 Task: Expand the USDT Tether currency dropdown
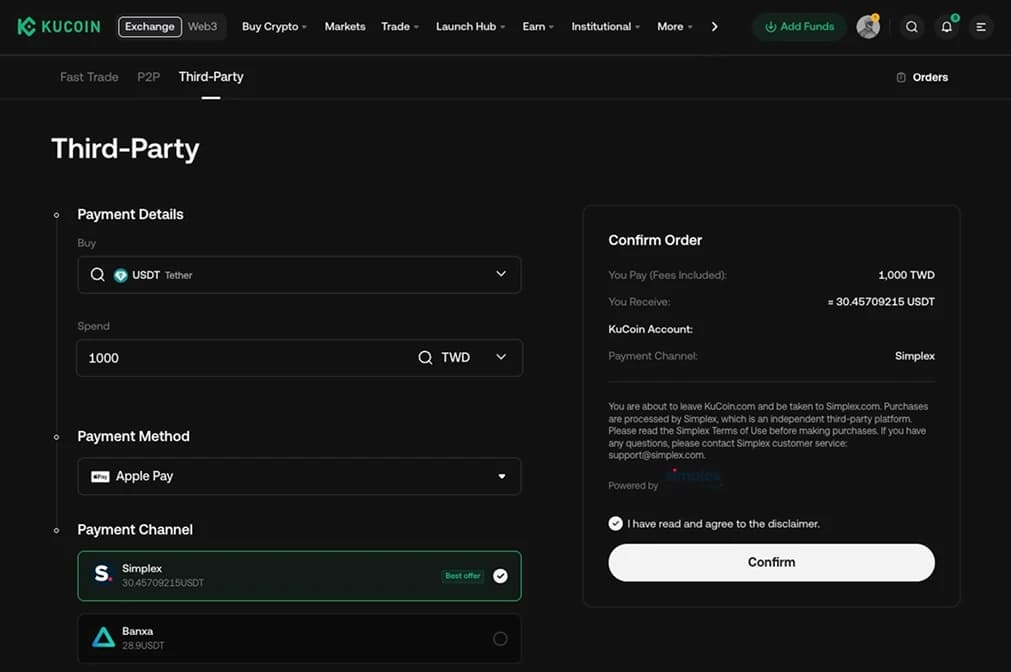[503, 274]
